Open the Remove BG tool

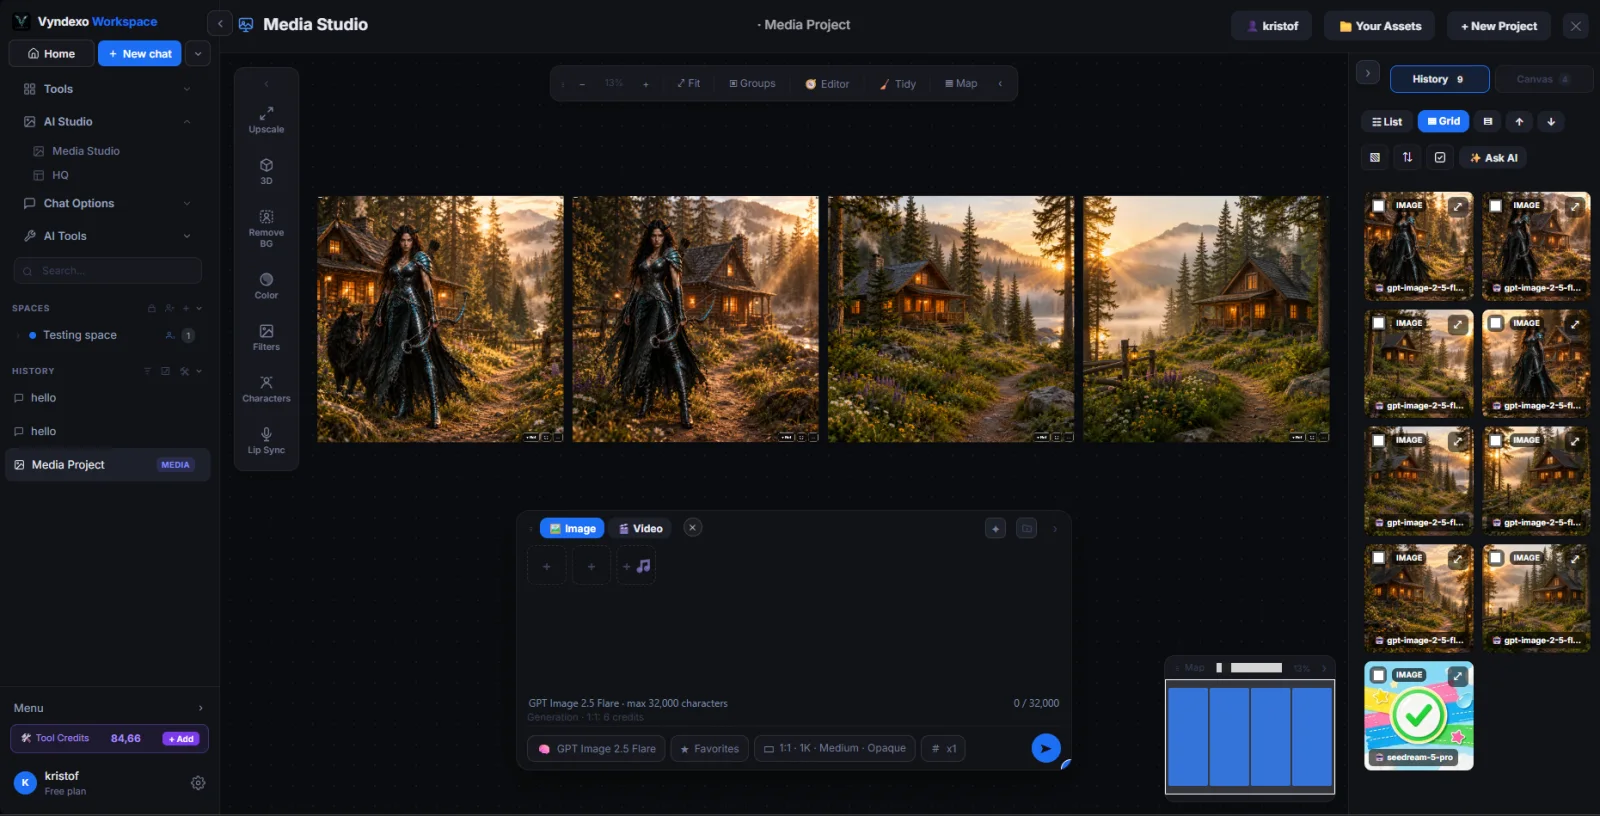click(266, 228)
